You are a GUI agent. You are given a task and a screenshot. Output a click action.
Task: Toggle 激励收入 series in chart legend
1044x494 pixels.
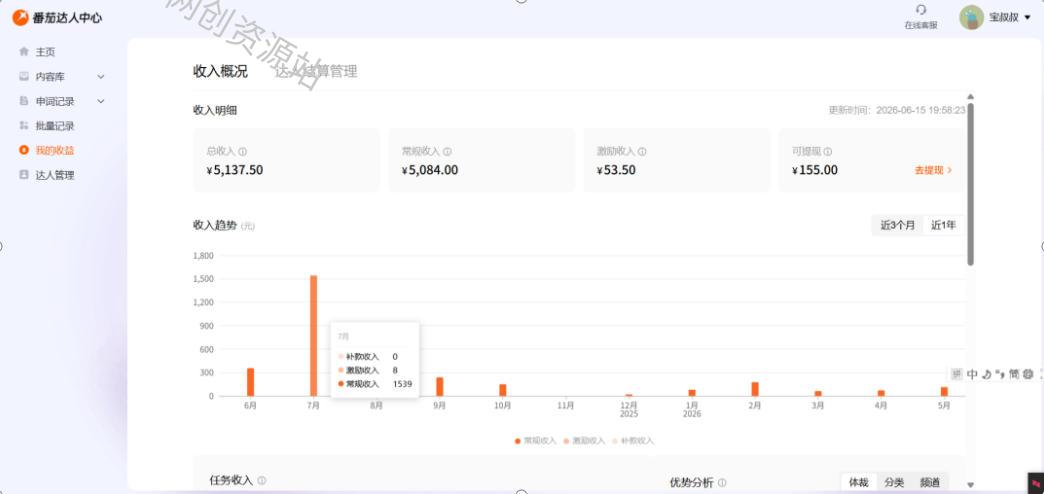click(585, 441)
